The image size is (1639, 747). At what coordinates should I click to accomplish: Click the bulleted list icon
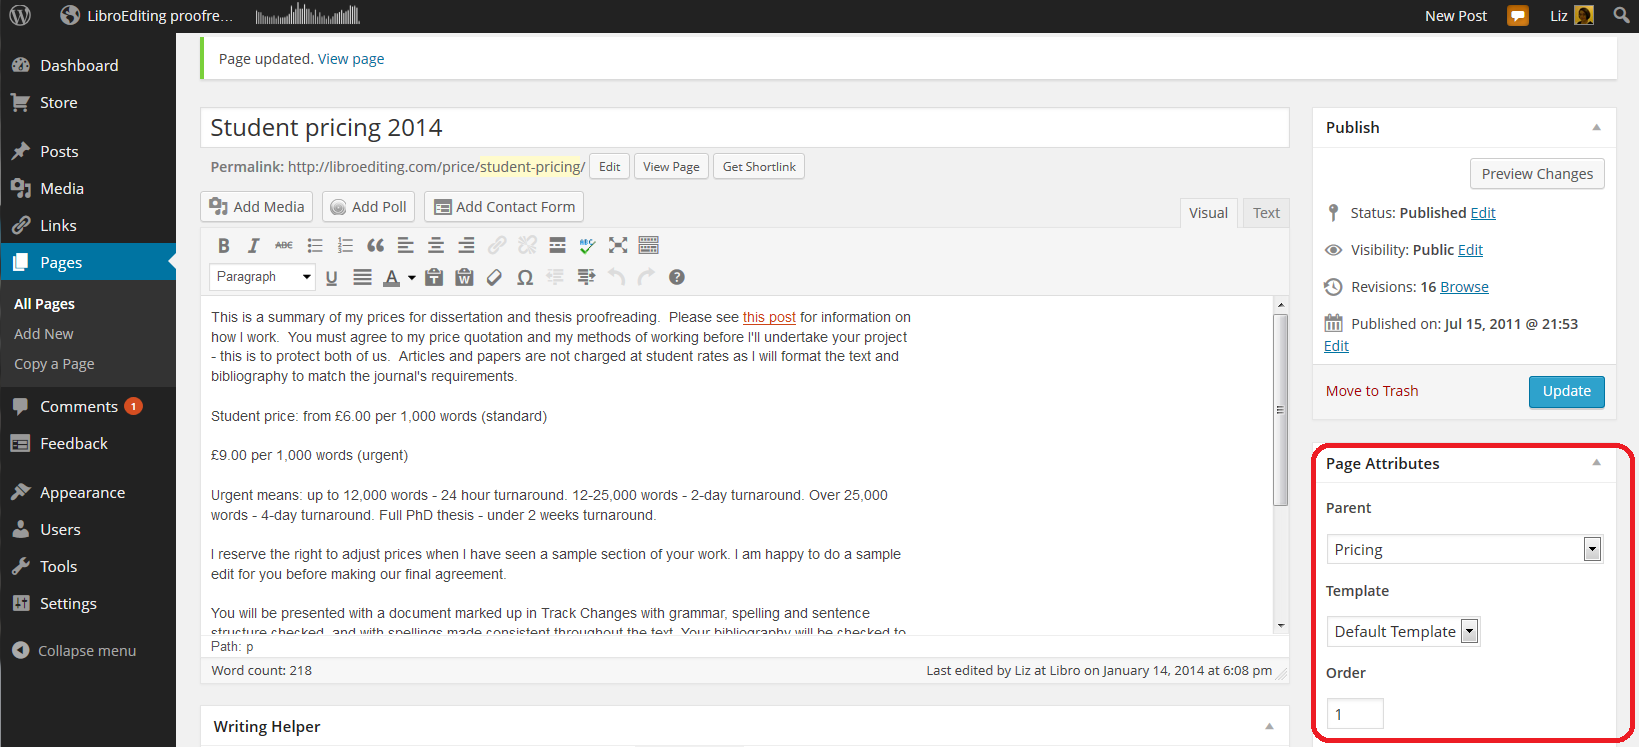(315, 246)
